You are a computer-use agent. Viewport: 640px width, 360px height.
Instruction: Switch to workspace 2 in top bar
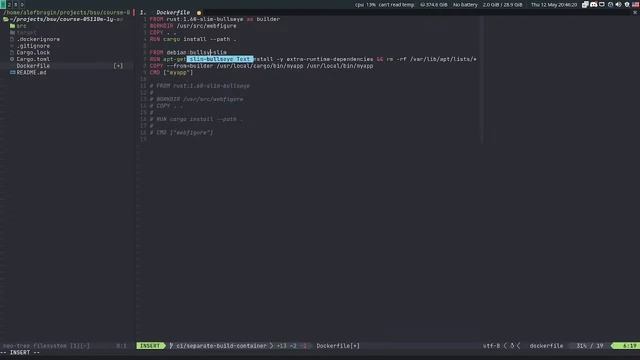tap(9, 4)
